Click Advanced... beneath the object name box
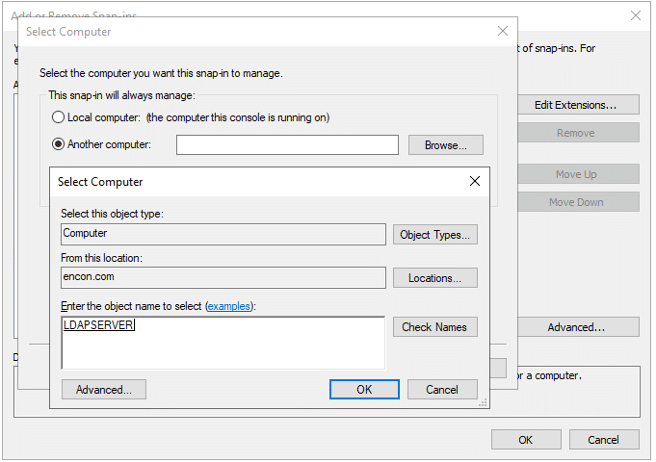Viewport: 656px width, 462px height. point(104,389)
